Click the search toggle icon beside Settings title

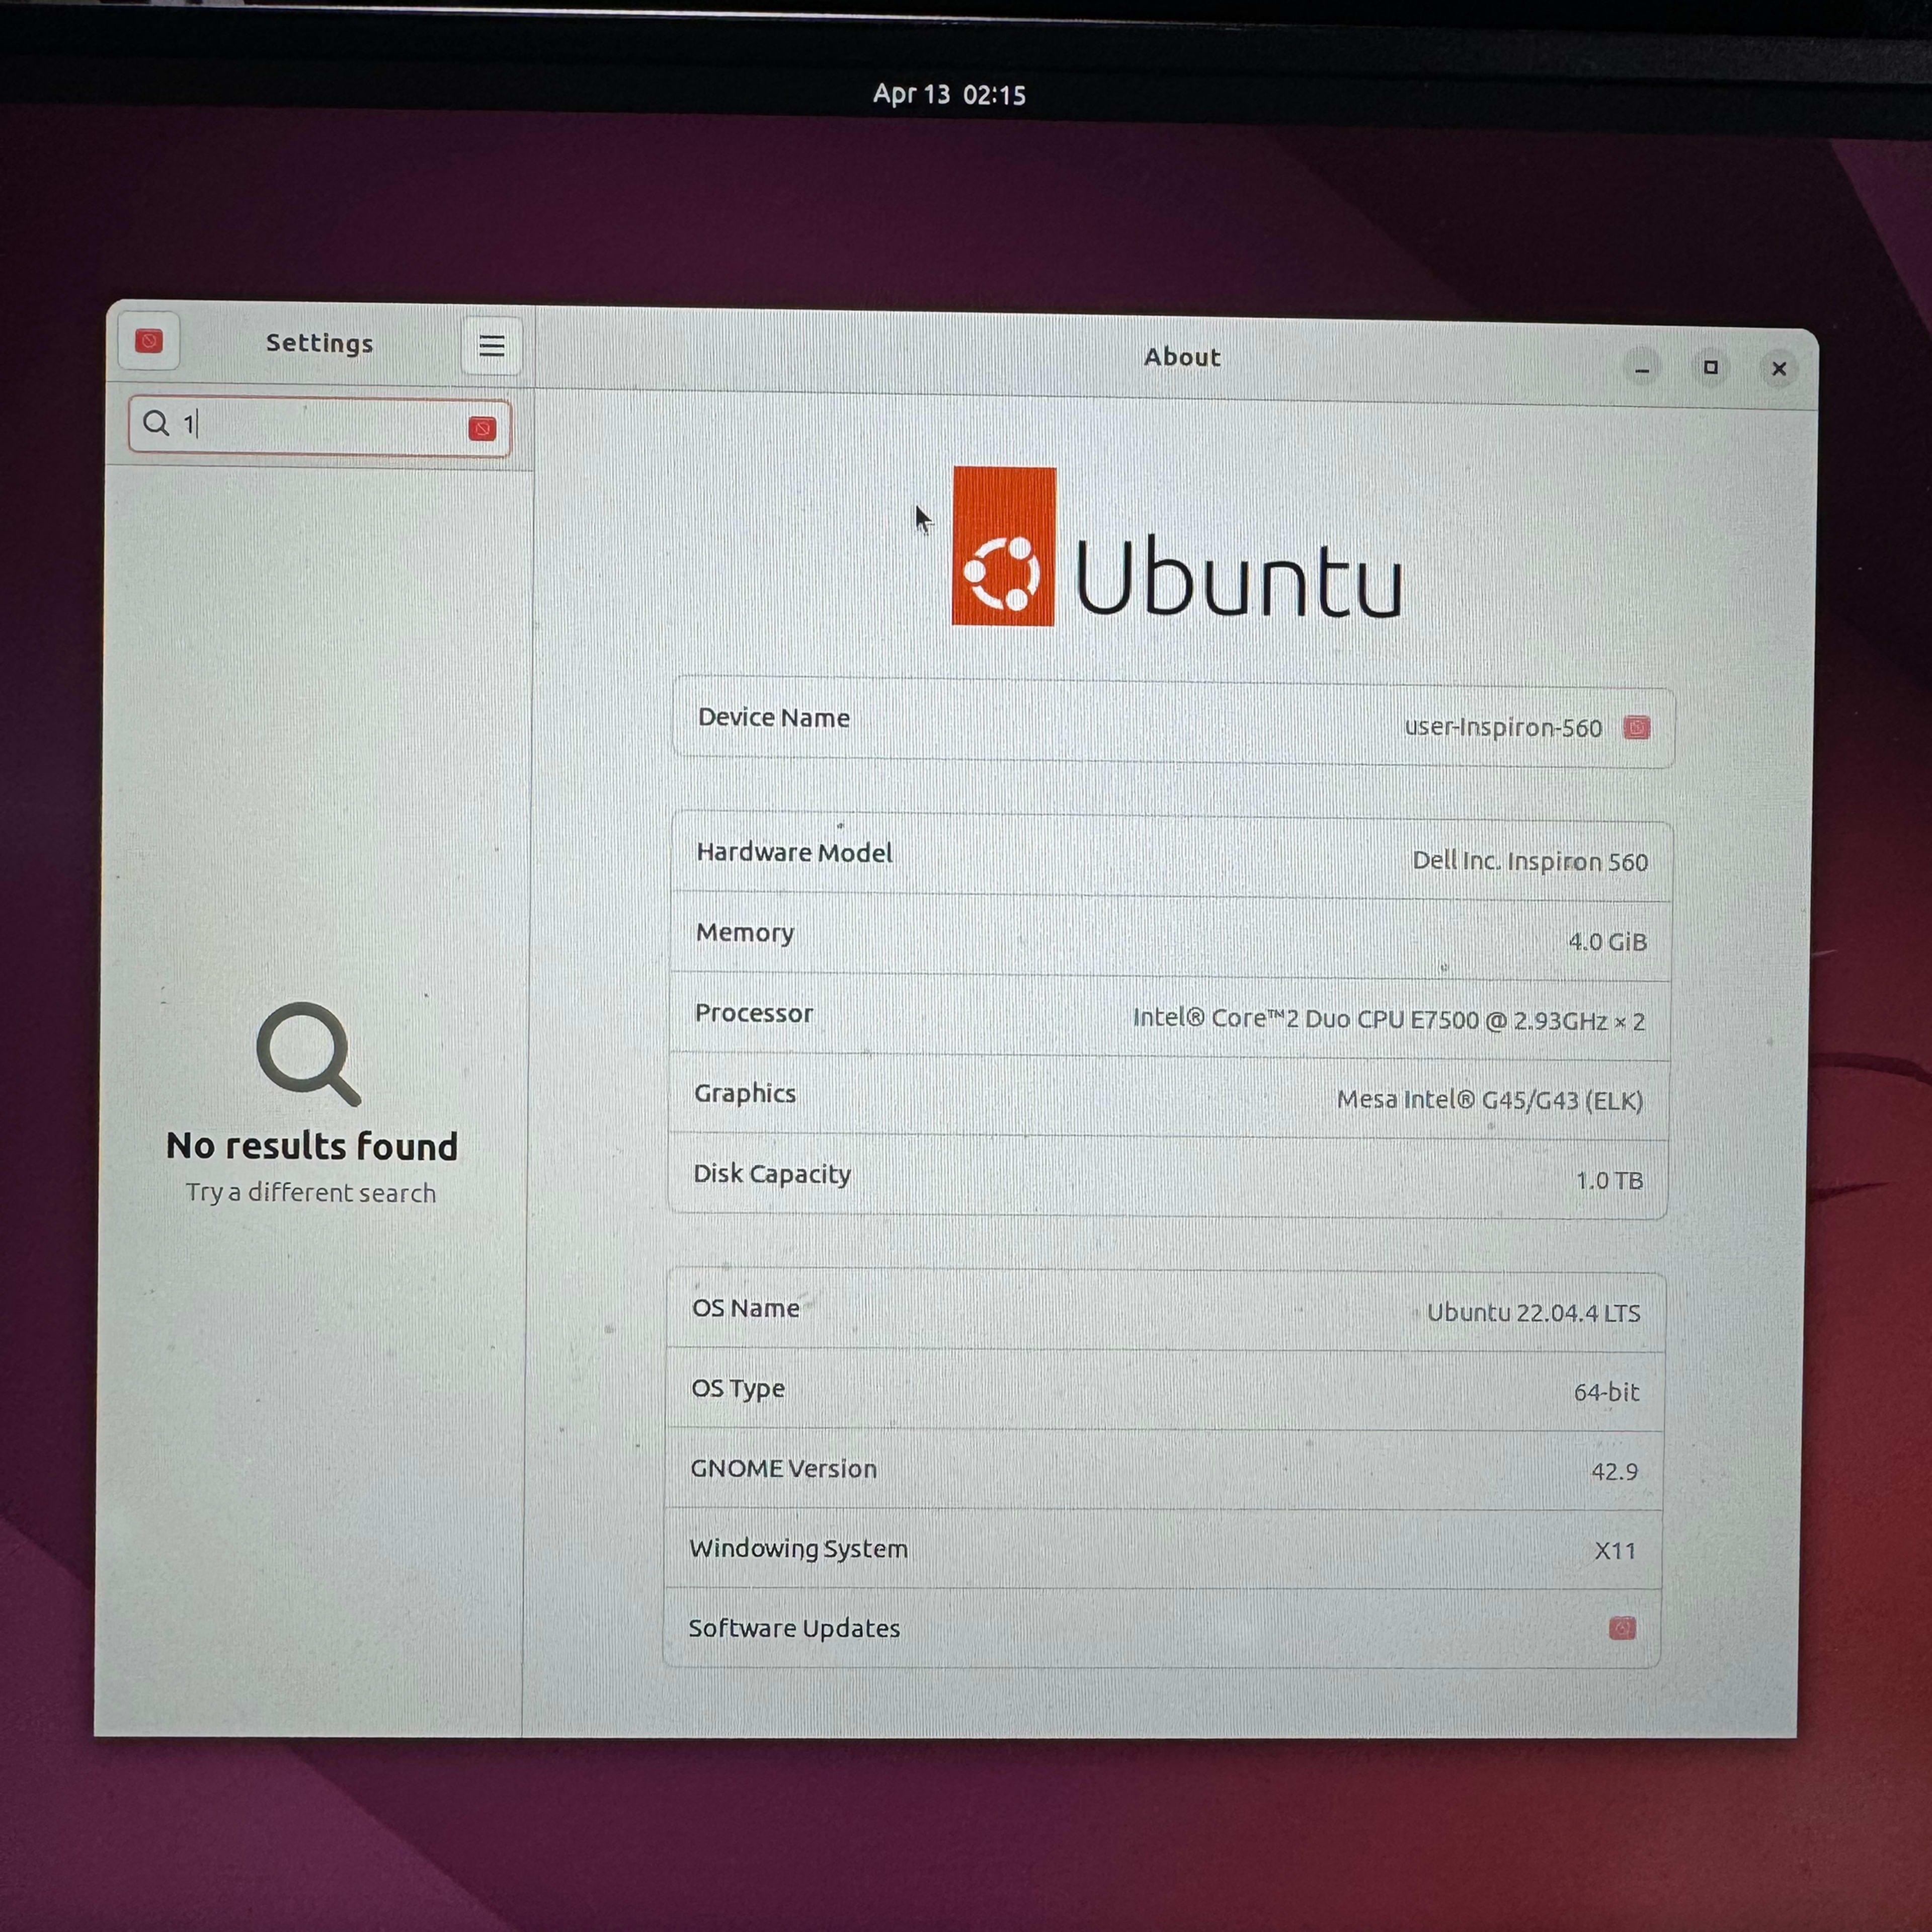pos(149,341)
